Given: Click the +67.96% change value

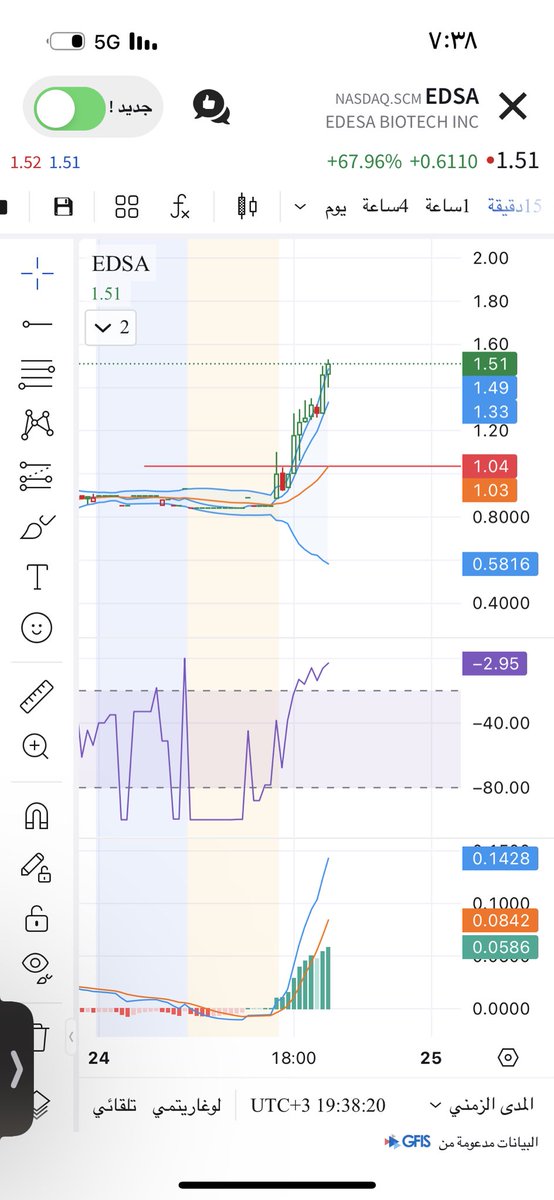Looking at the screenshot, I should click(364, 162).
